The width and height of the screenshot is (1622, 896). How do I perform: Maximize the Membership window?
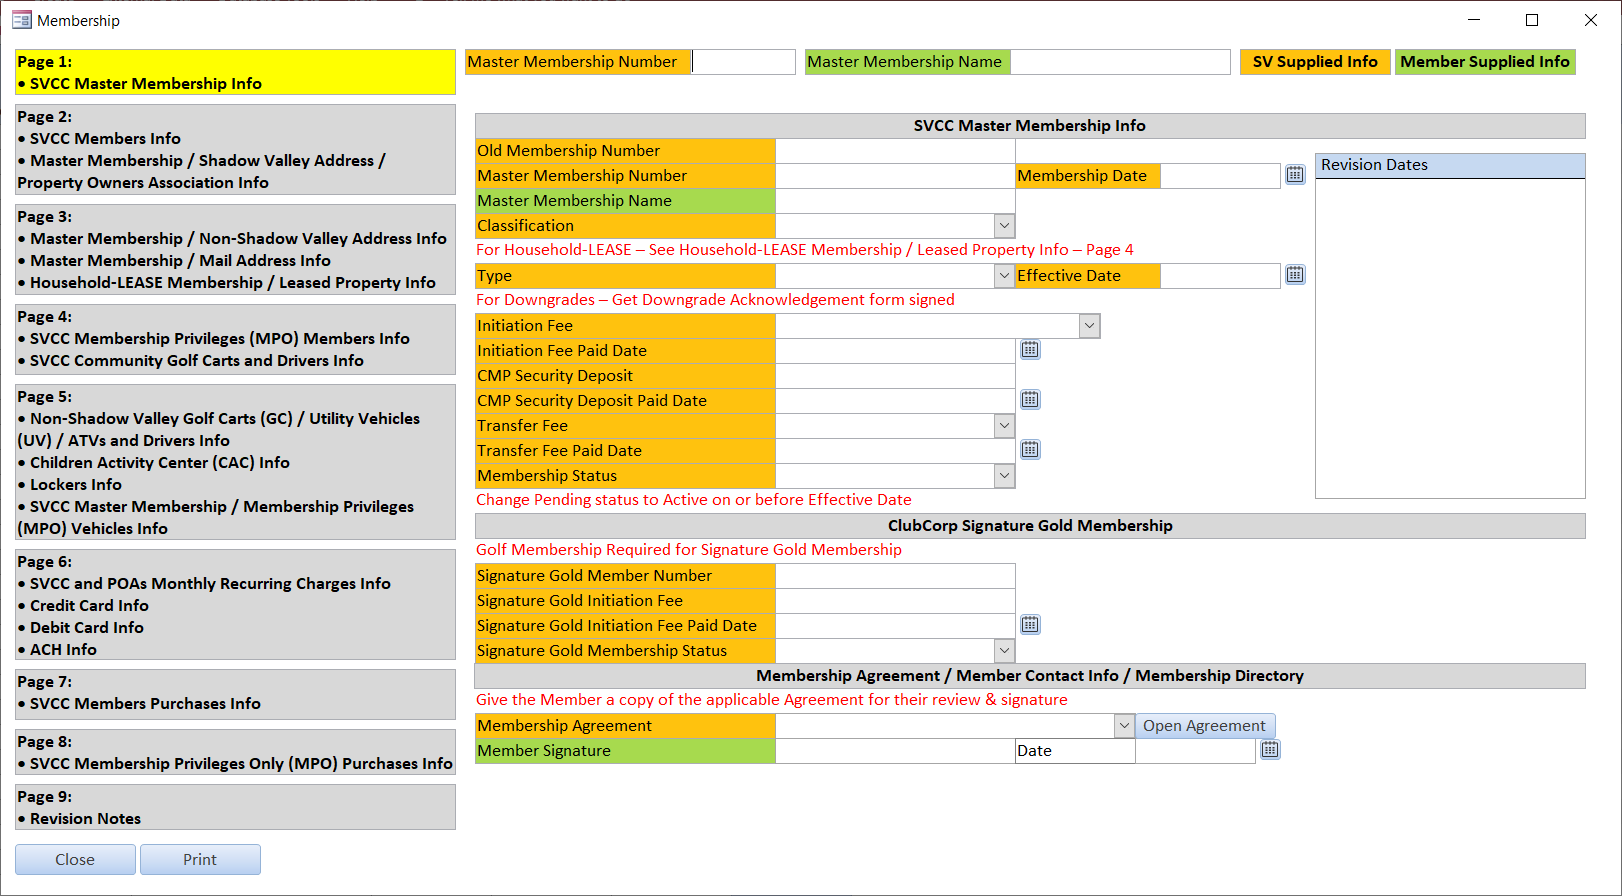click(x=1531, y=20)
